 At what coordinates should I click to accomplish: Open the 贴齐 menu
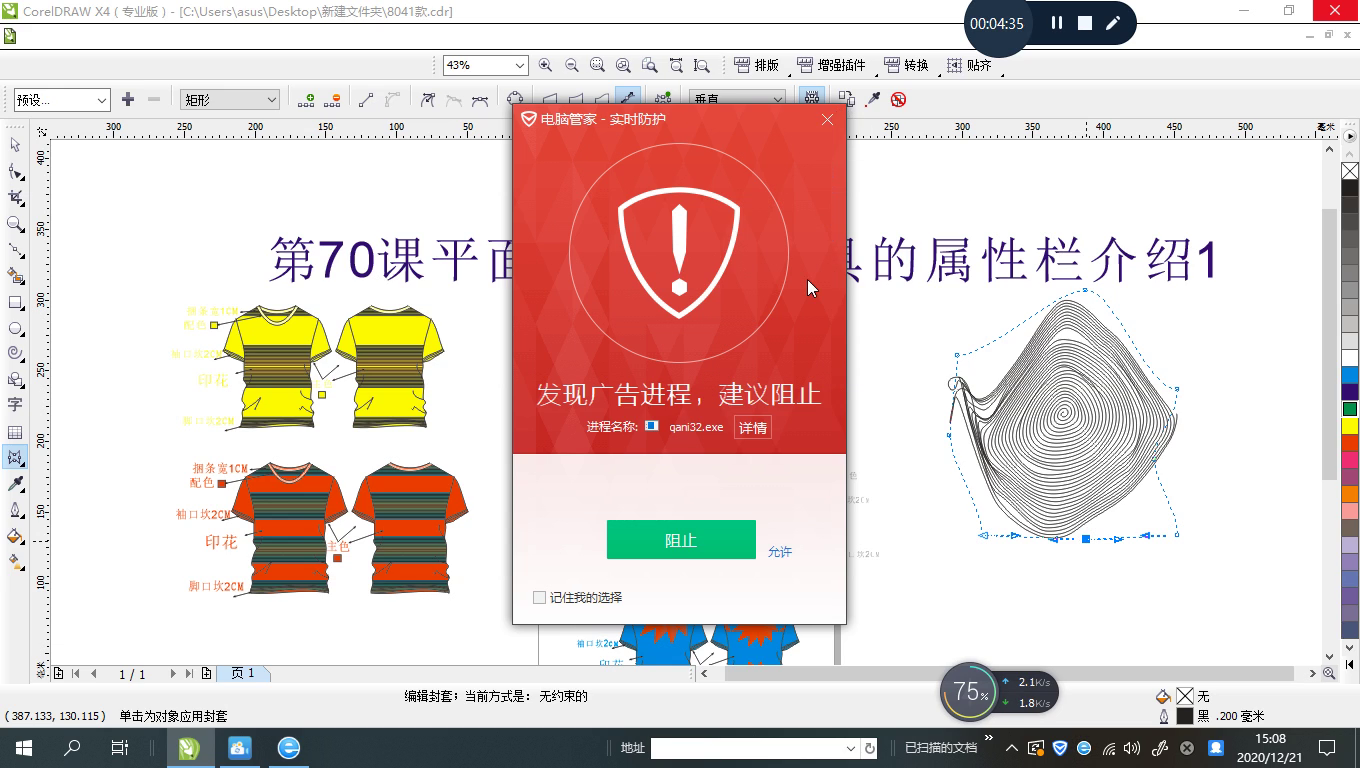pyautogui.click(x=970, y=65)
